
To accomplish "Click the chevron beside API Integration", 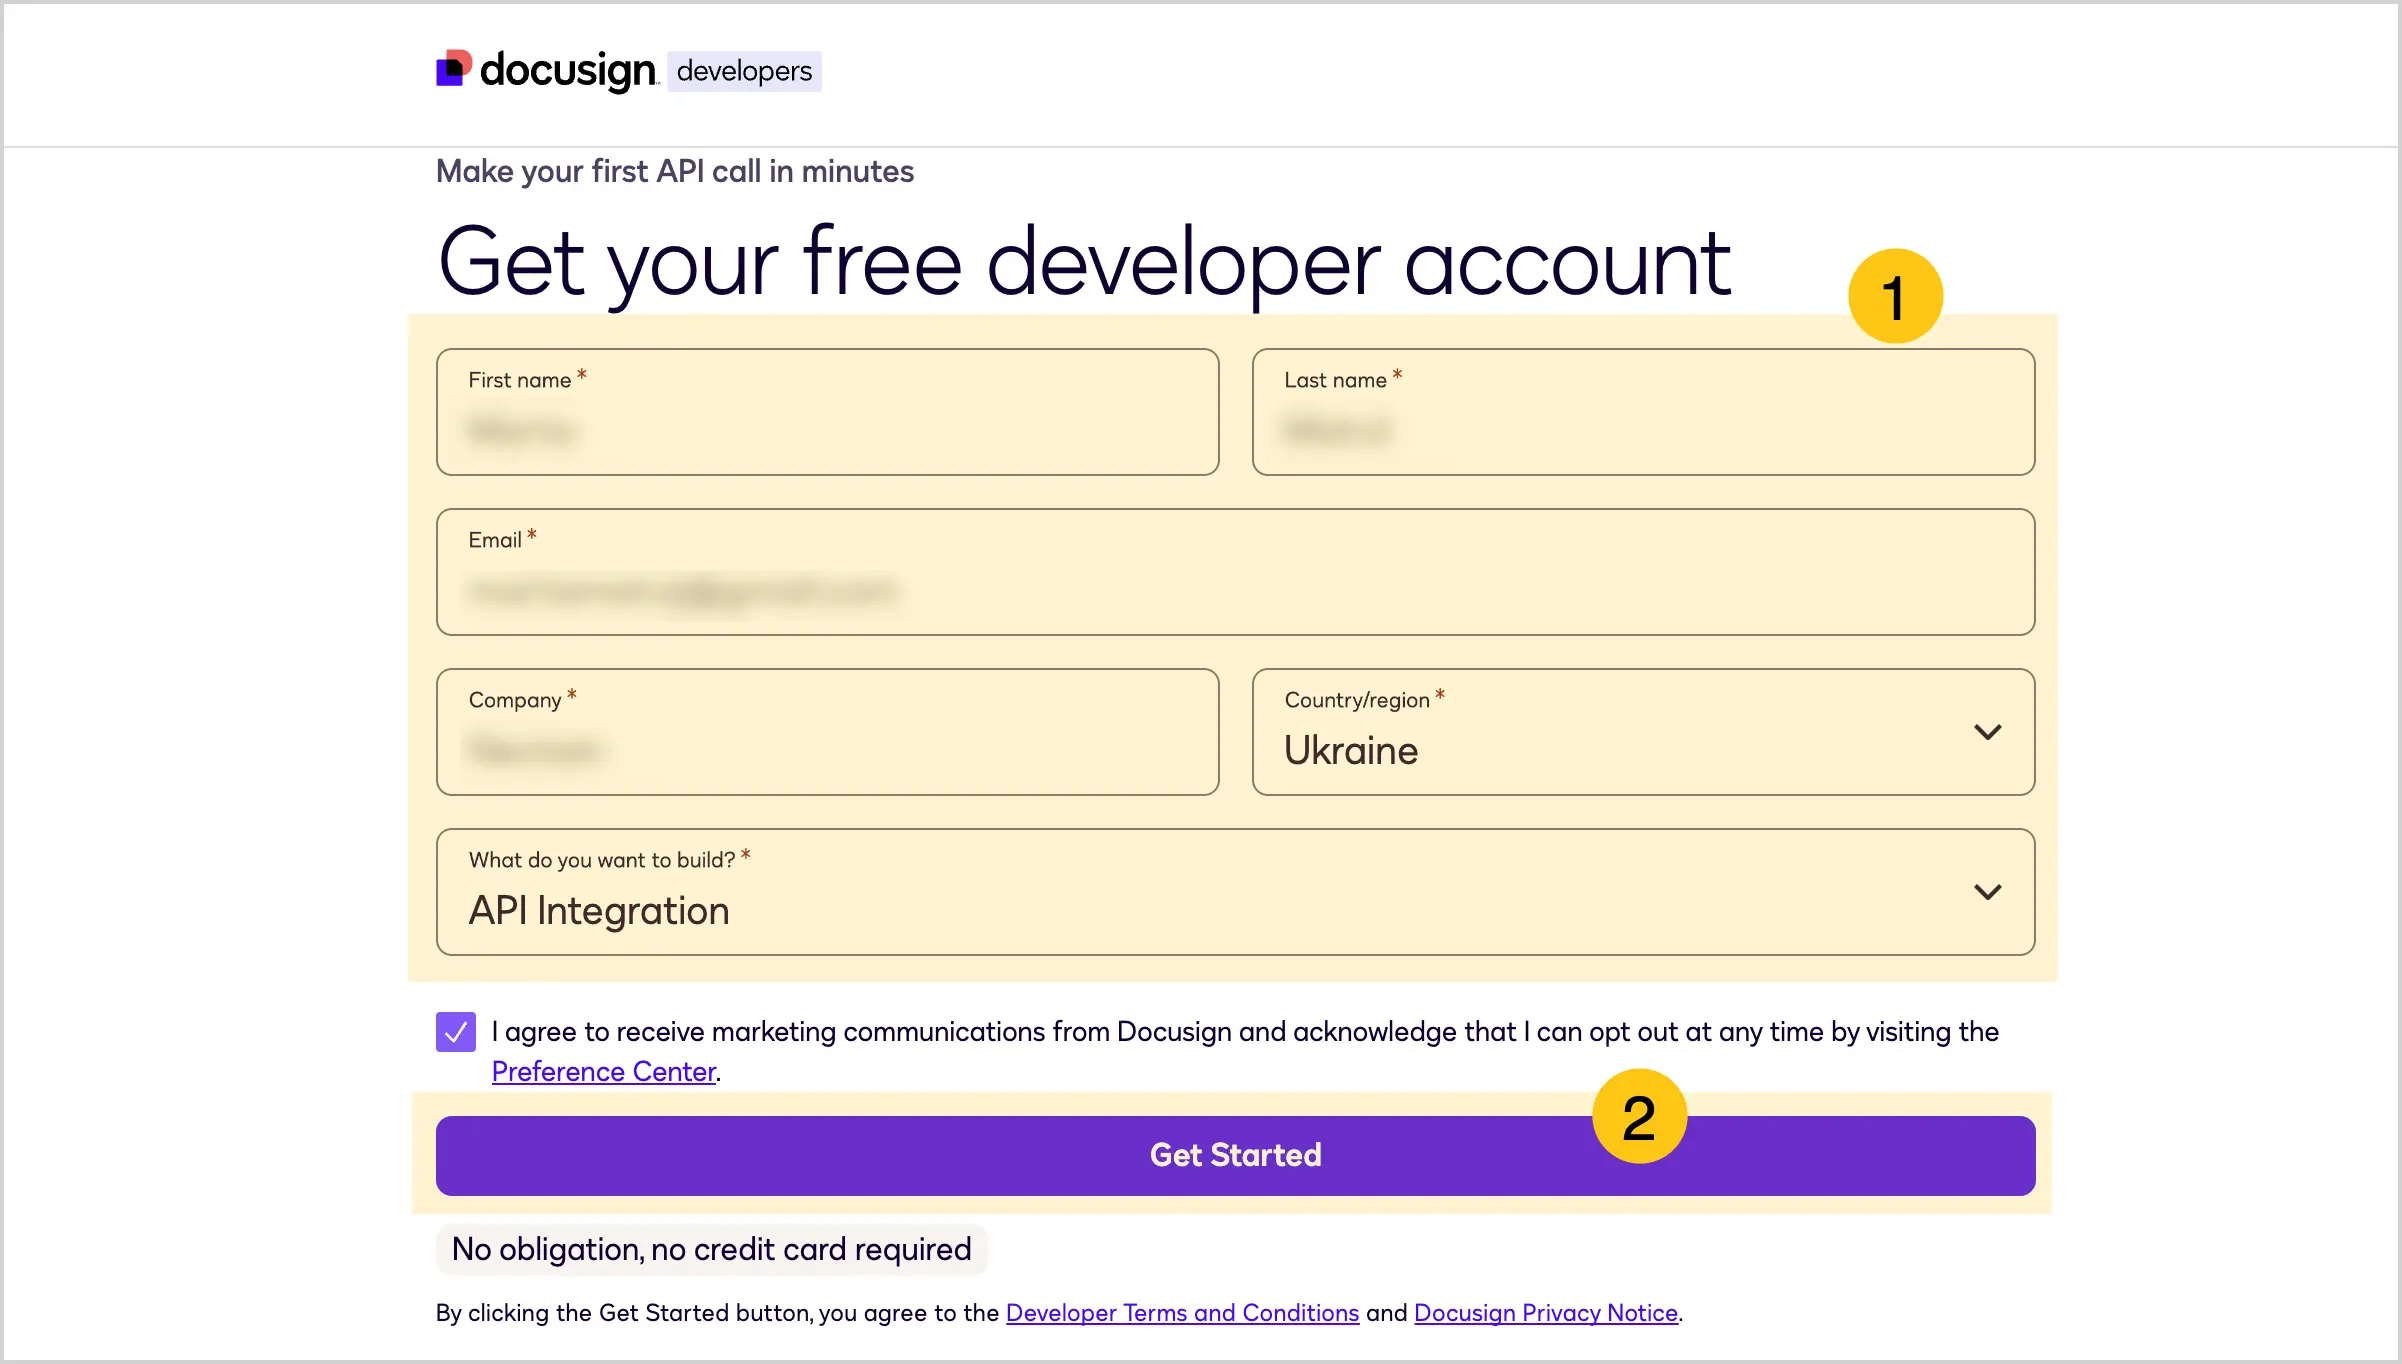I will [1988, 892].
